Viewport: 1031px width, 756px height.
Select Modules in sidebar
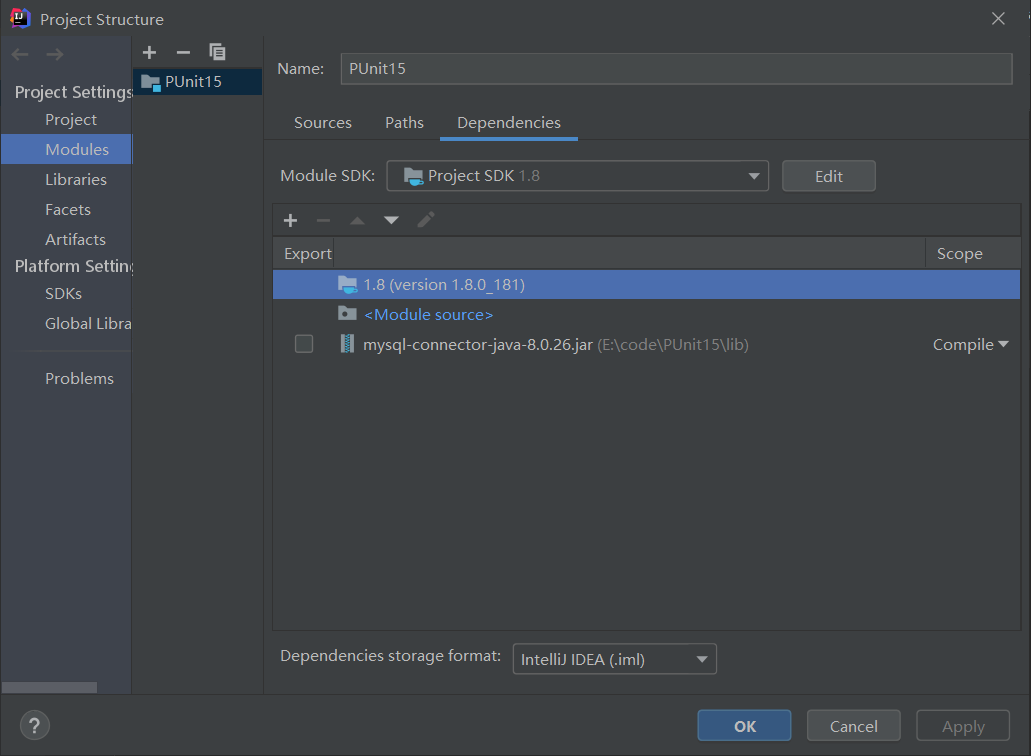coord(66,149)
